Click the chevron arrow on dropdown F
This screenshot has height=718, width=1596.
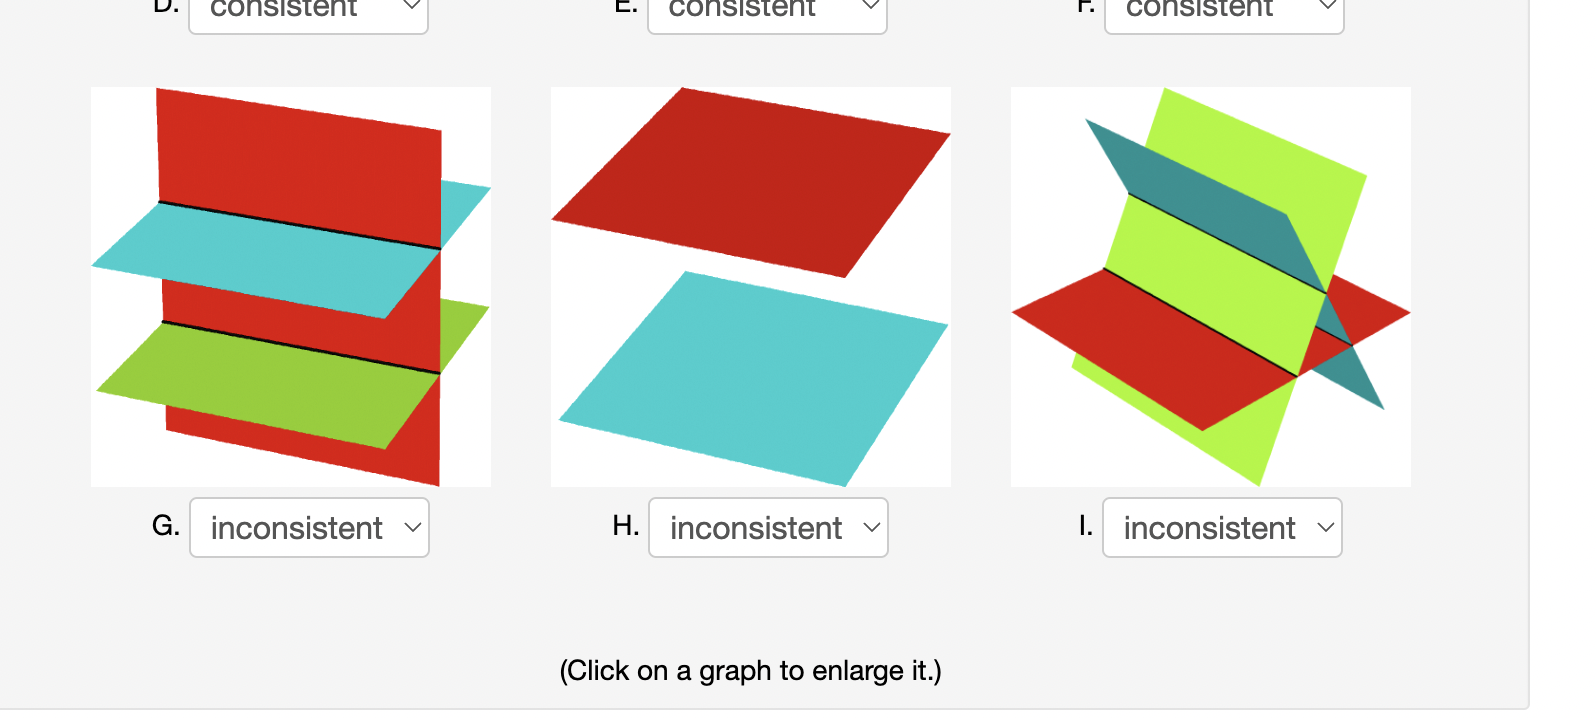[1327, 6]
